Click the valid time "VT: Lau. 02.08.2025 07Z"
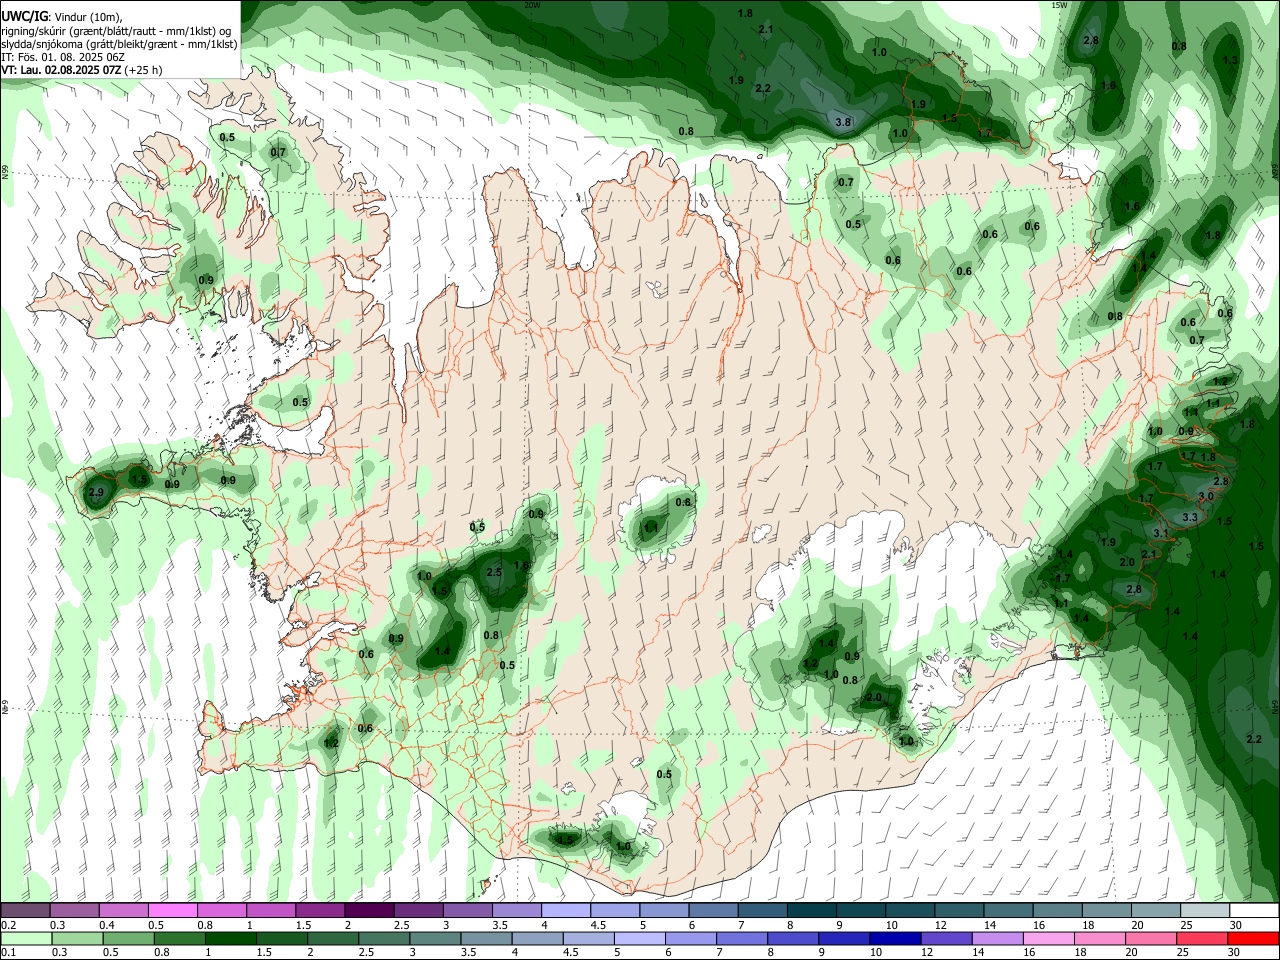The image size is (1280, 960). point(61,70)
